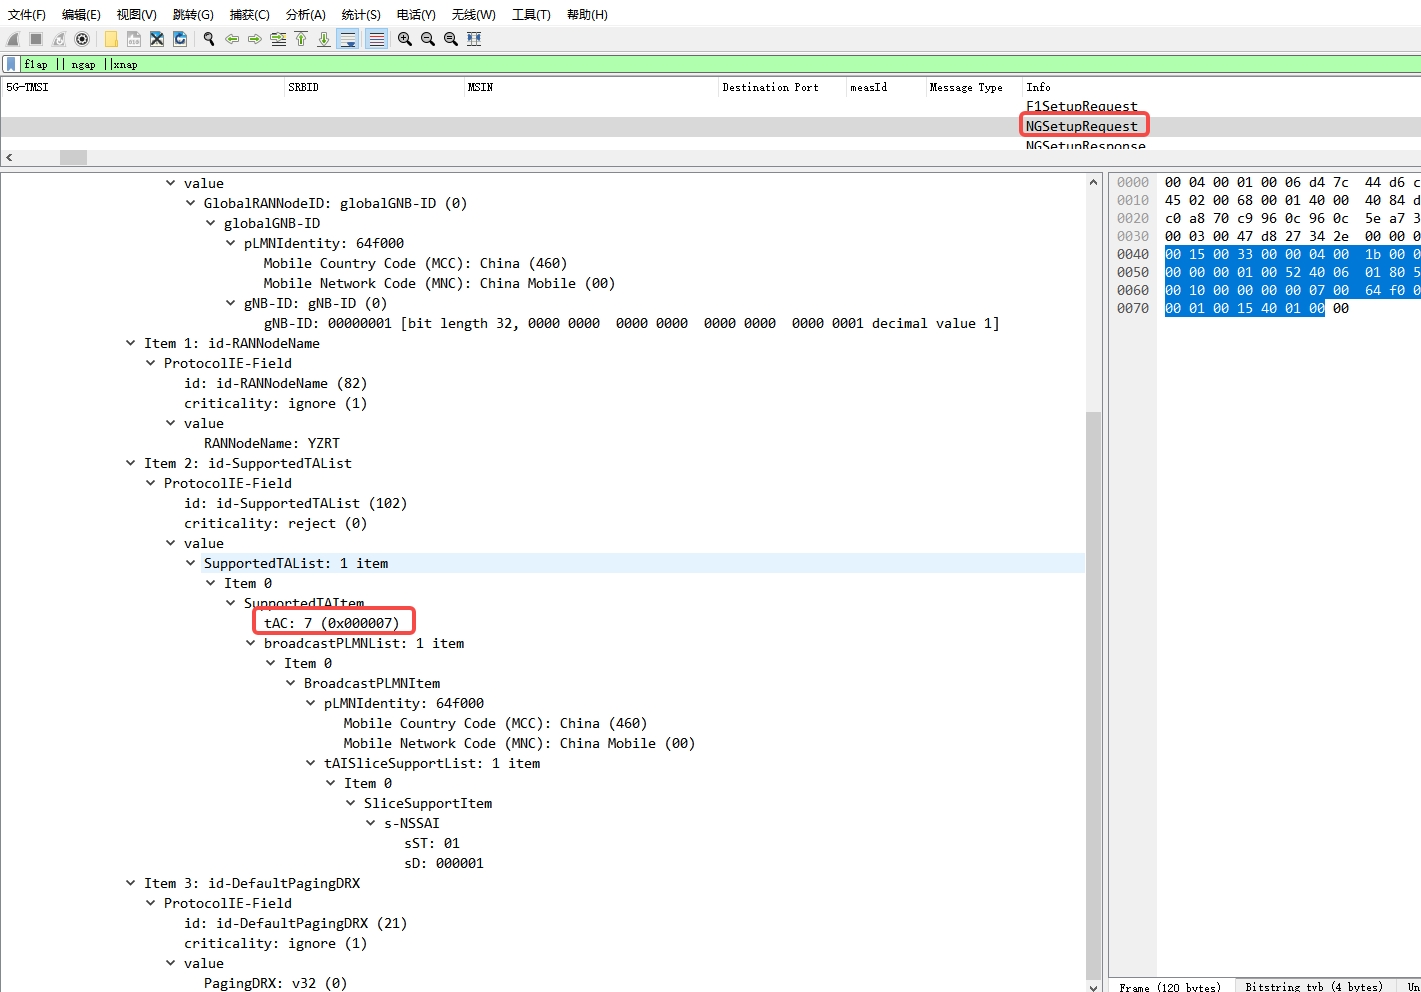
Task: Select the tAC: 7 (0x000007) field
Action: tap(331, 623)
